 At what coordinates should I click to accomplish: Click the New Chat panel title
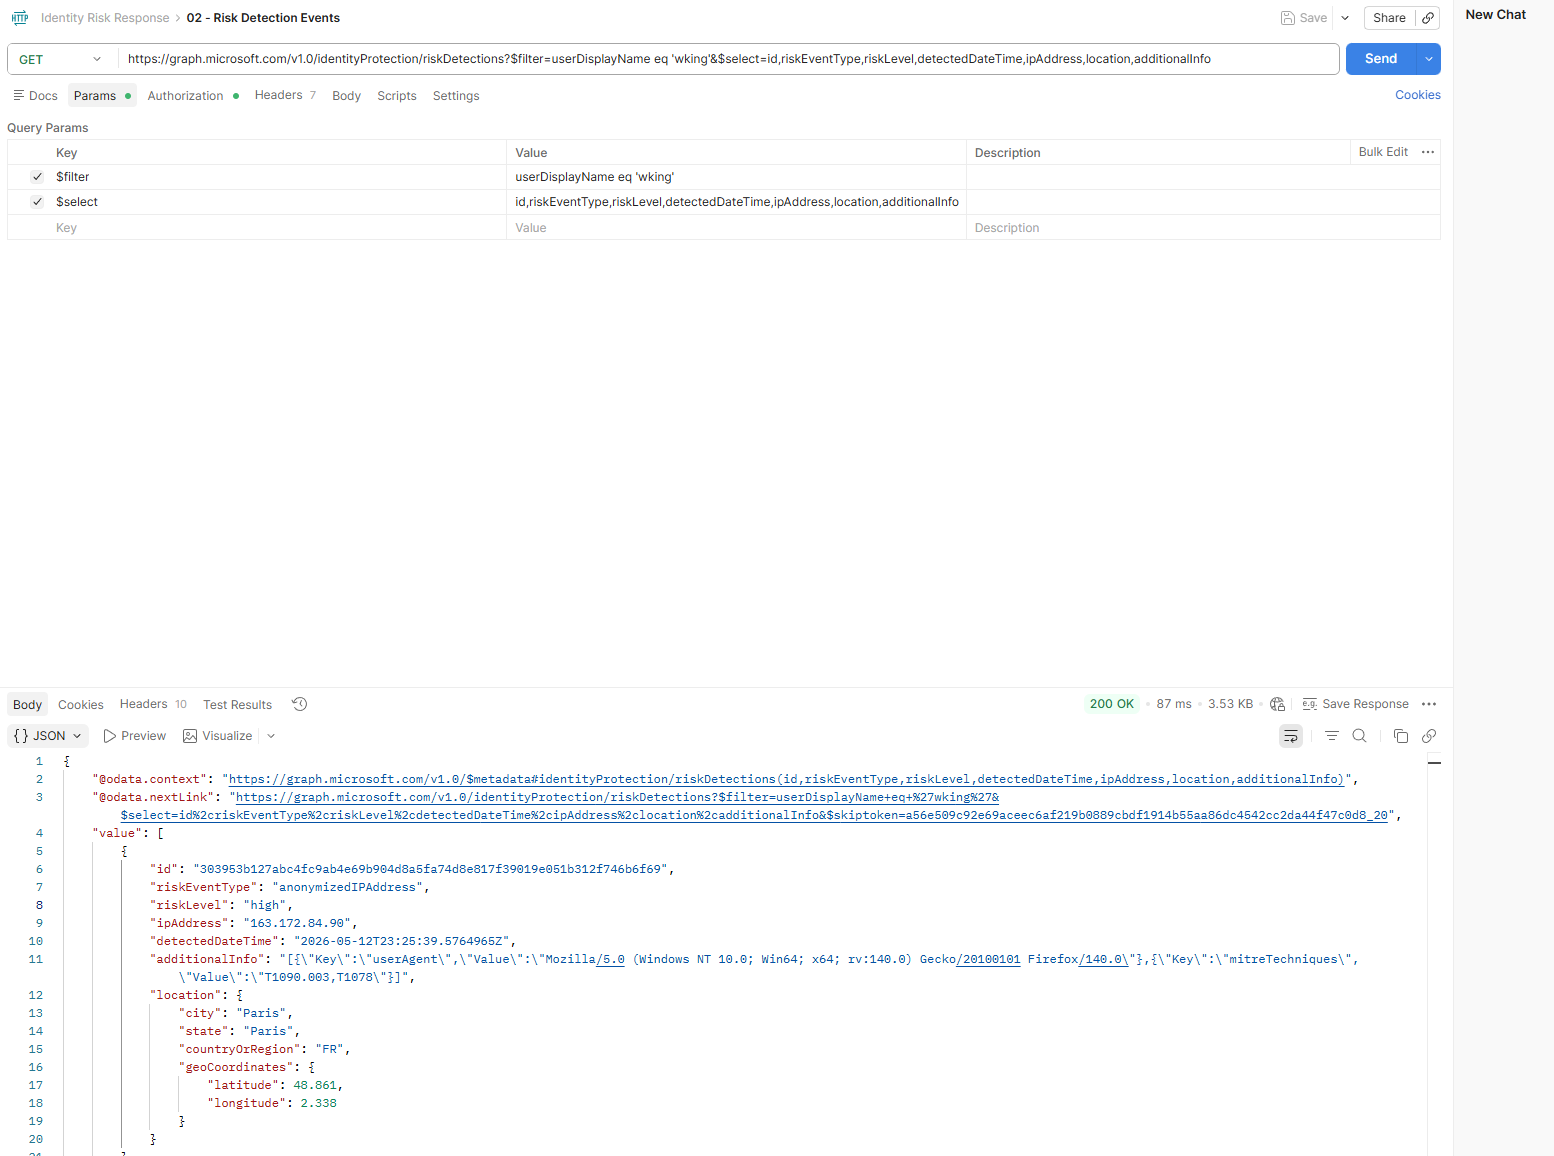point(1496,14)
